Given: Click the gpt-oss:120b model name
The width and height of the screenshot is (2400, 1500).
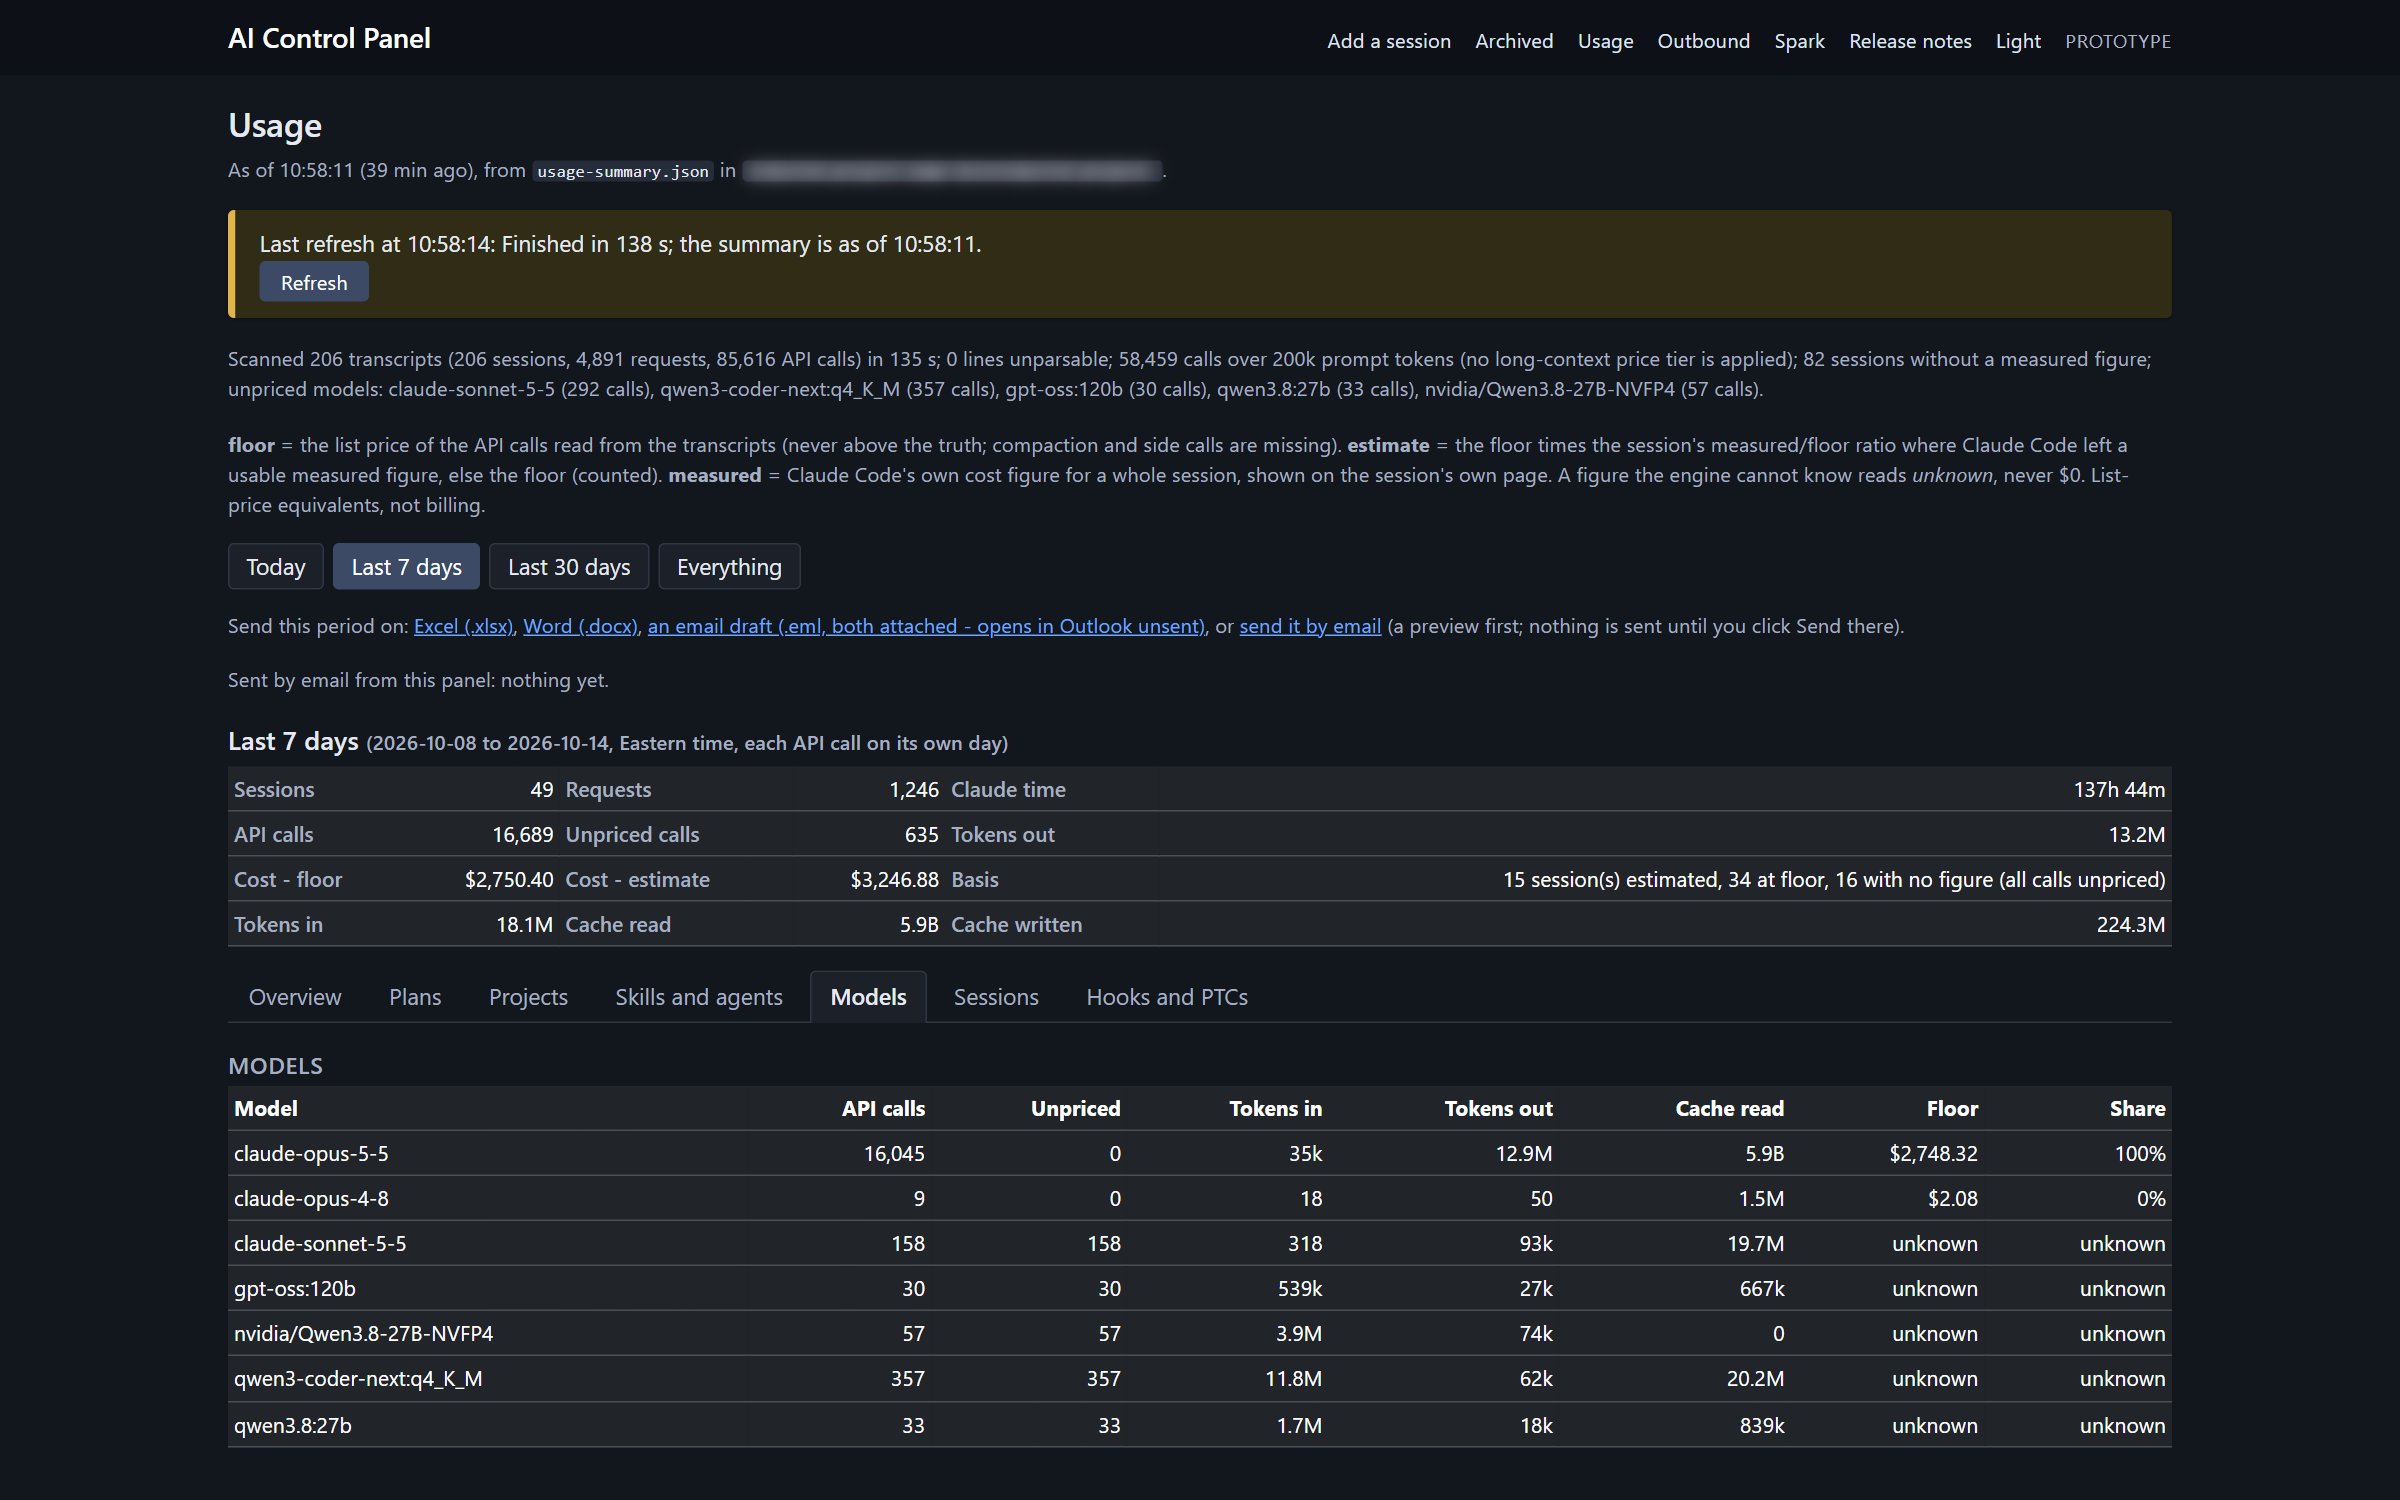Looking at the screenshot, I should (295, 1288).
